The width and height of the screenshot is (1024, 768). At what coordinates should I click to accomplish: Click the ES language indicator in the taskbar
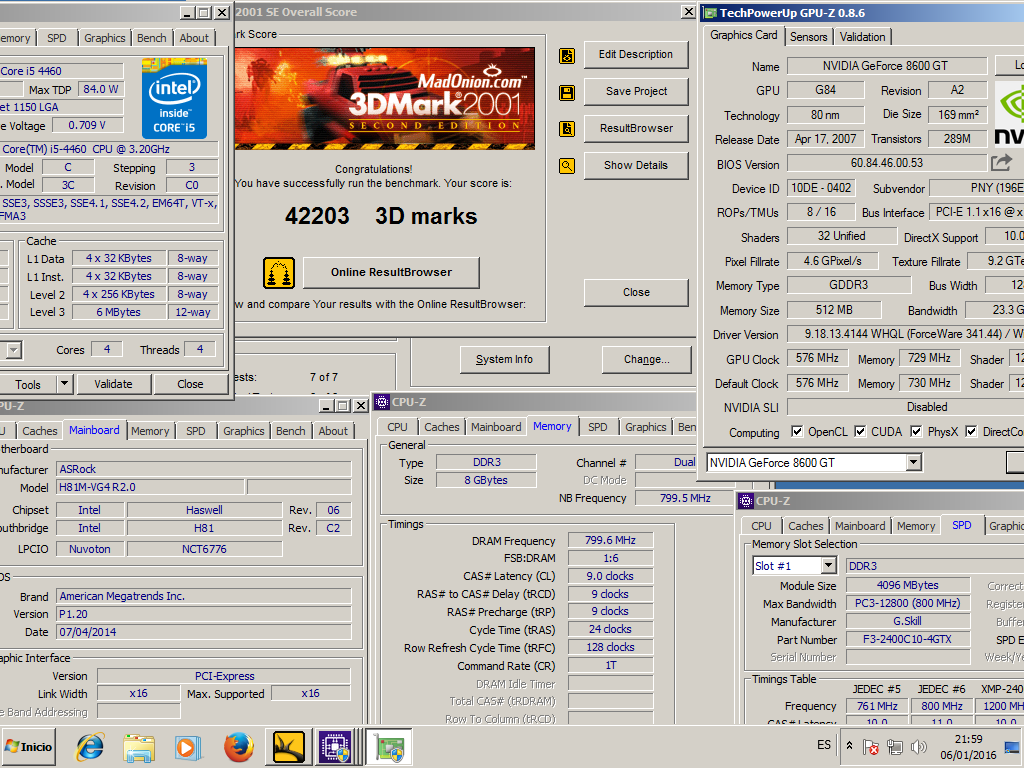824,745
